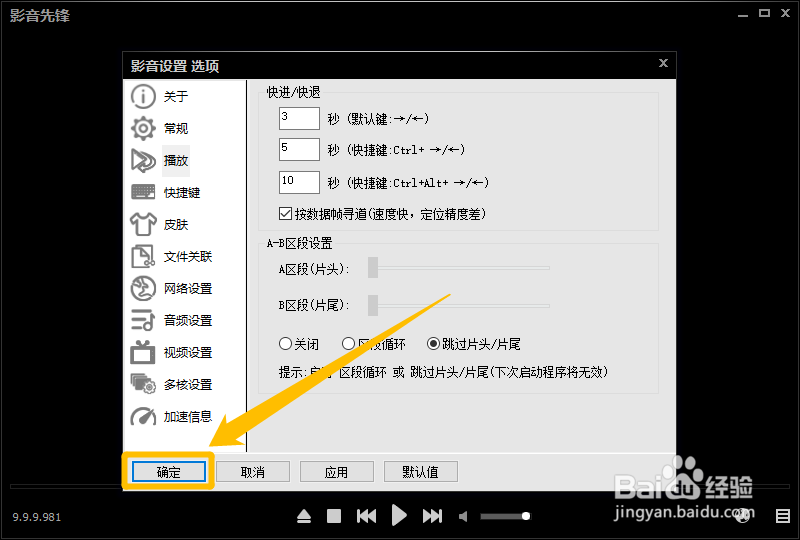
Task: Select 跳过片头/片尾 radio option
Action: coord(433,343)
